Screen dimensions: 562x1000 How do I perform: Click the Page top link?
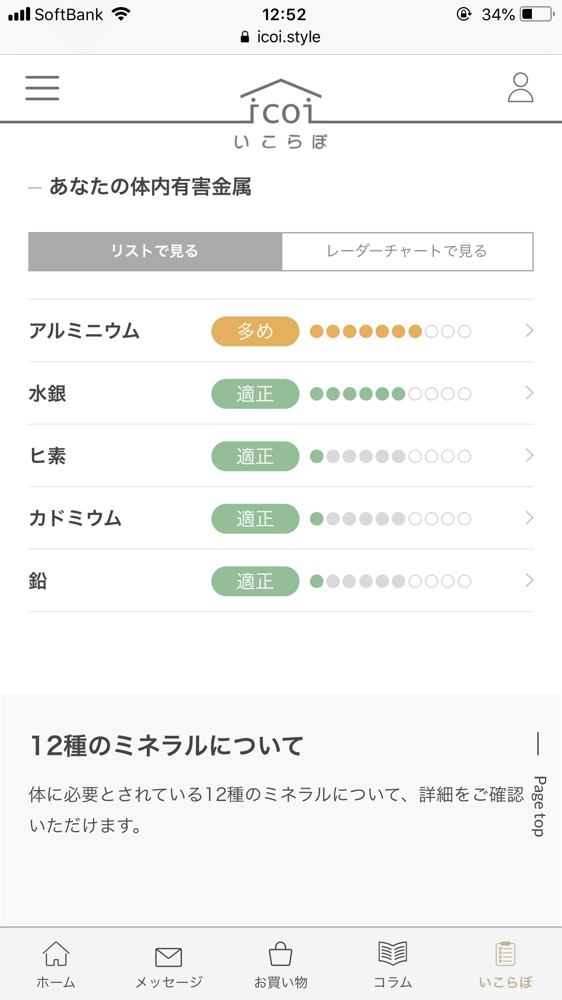coord(538,786)
